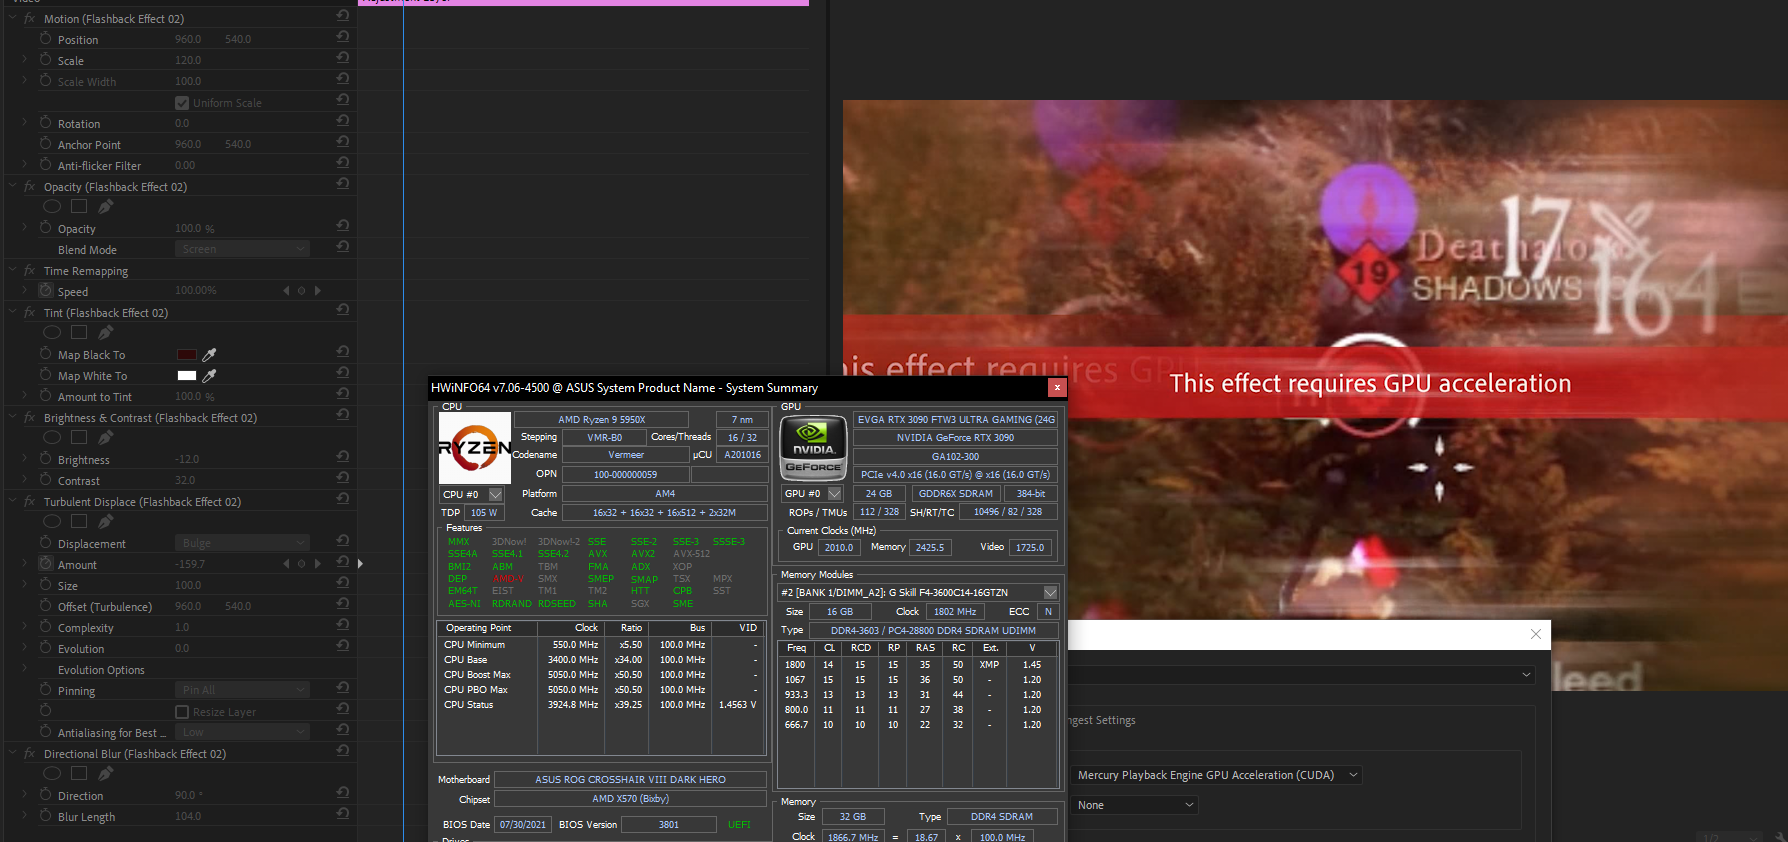Pick Map White To color with eyedropper
This screenshot has width=1788, height=842.
(209, 375)
